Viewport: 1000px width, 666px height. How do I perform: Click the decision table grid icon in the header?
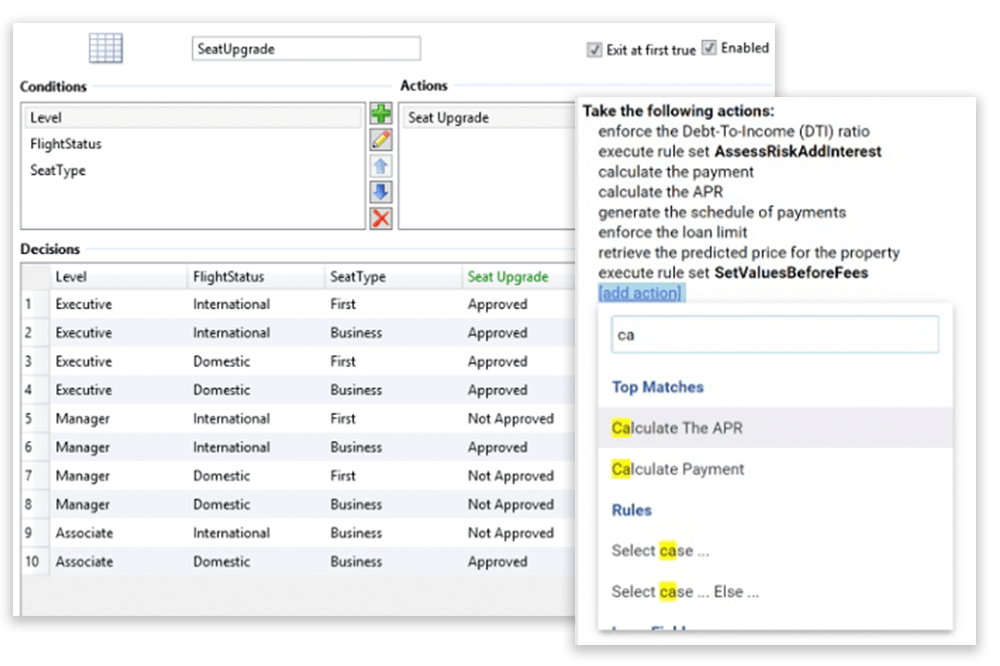(x=104, y=47)
